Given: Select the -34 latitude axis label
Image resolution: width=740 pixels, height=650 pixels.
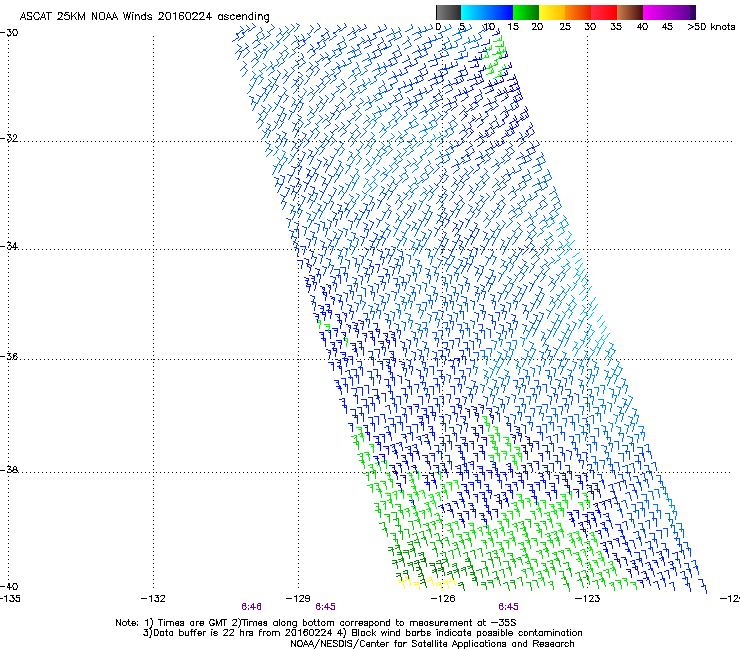Looking at the screenshot, I should point(9,246).
